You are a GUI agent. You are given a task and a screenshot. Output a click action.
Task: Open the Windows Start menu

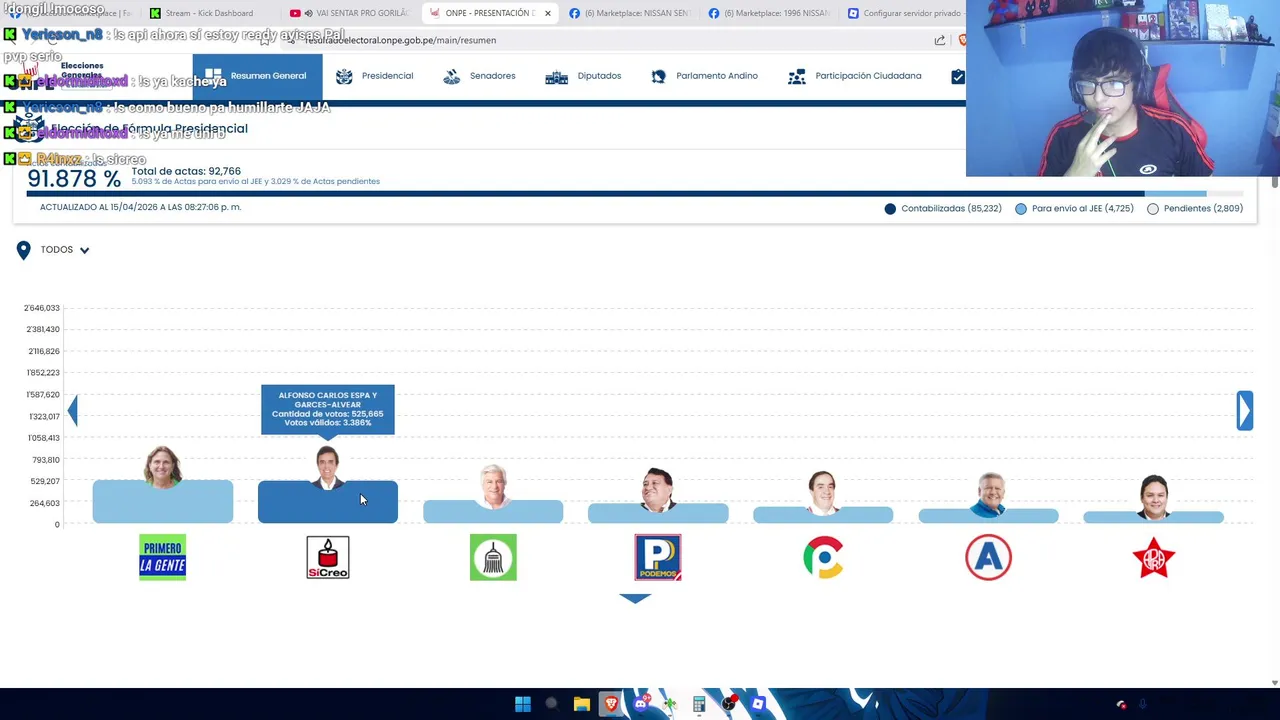pos(523,704)
